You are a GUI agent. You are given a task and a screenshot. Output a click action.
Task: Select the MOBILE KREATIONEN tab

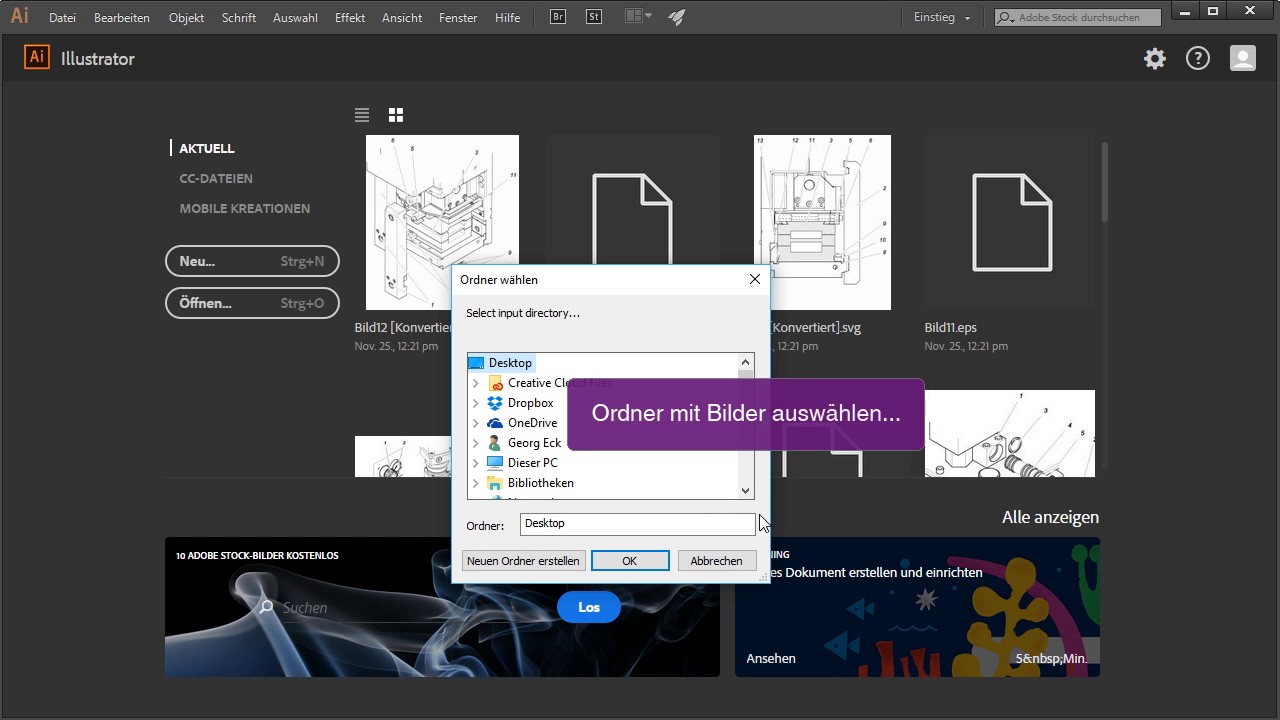(x=245, y=208)
